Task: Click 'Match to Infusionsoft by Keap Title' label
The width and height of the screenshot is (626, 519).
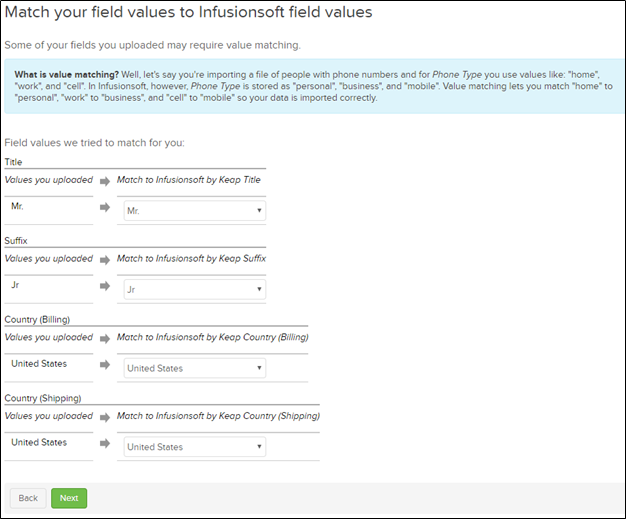Action: pyautogui.click(x=188, y=180)
